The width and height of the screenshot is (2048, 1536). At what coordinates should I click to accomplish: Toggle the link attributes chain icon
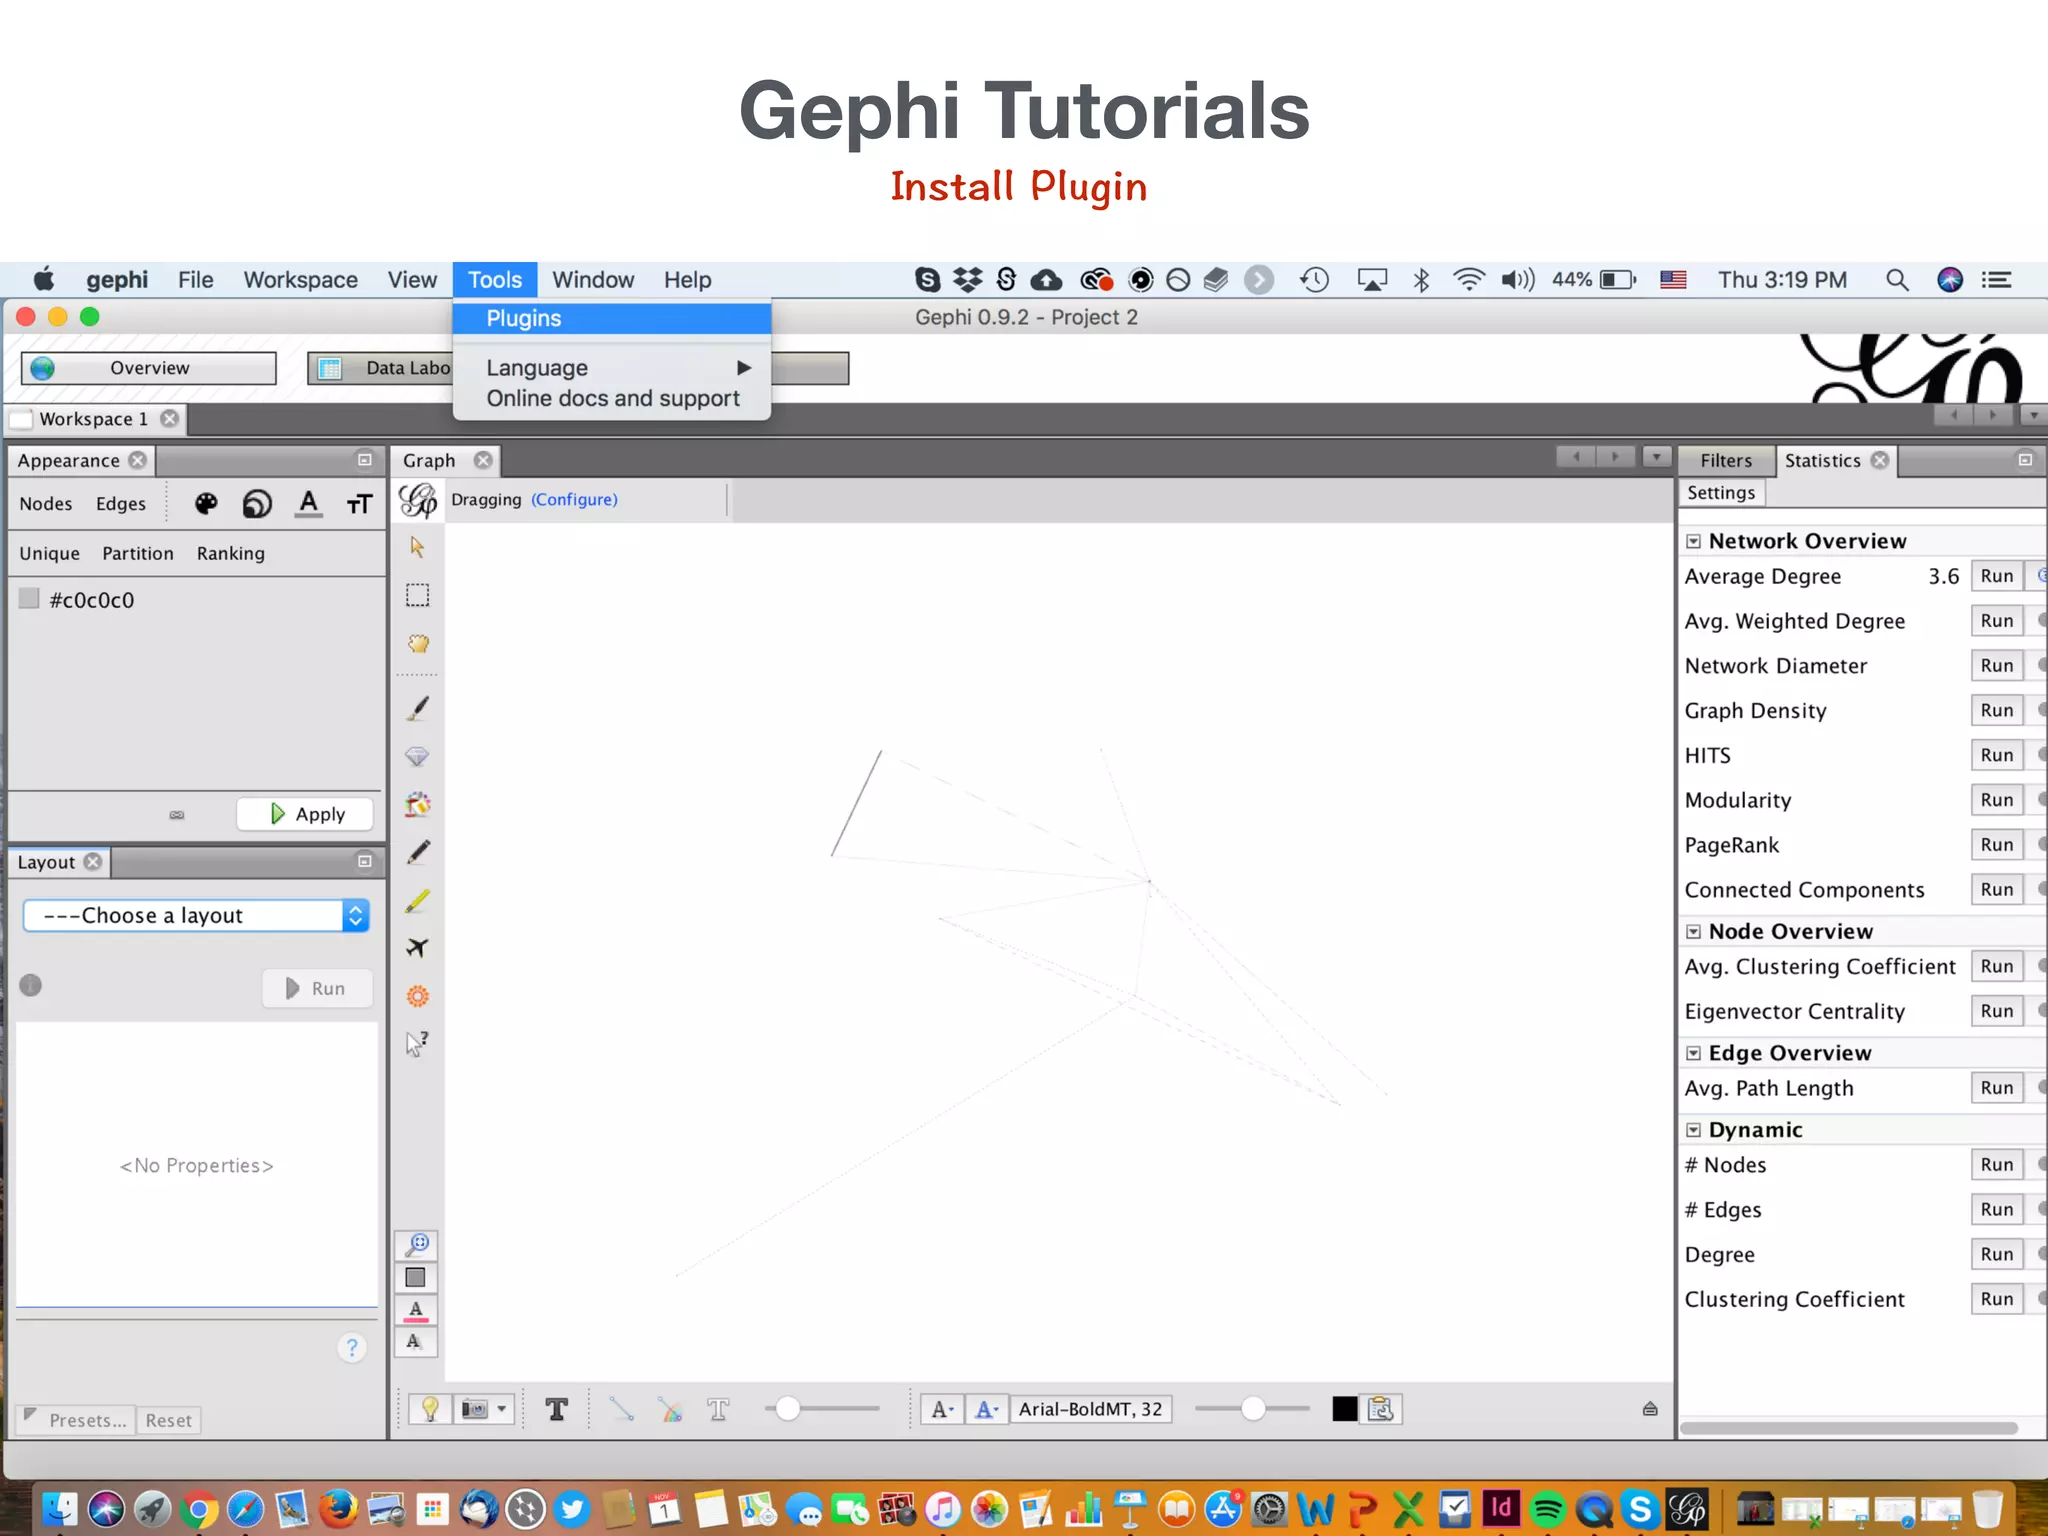(x=177, y=815)
